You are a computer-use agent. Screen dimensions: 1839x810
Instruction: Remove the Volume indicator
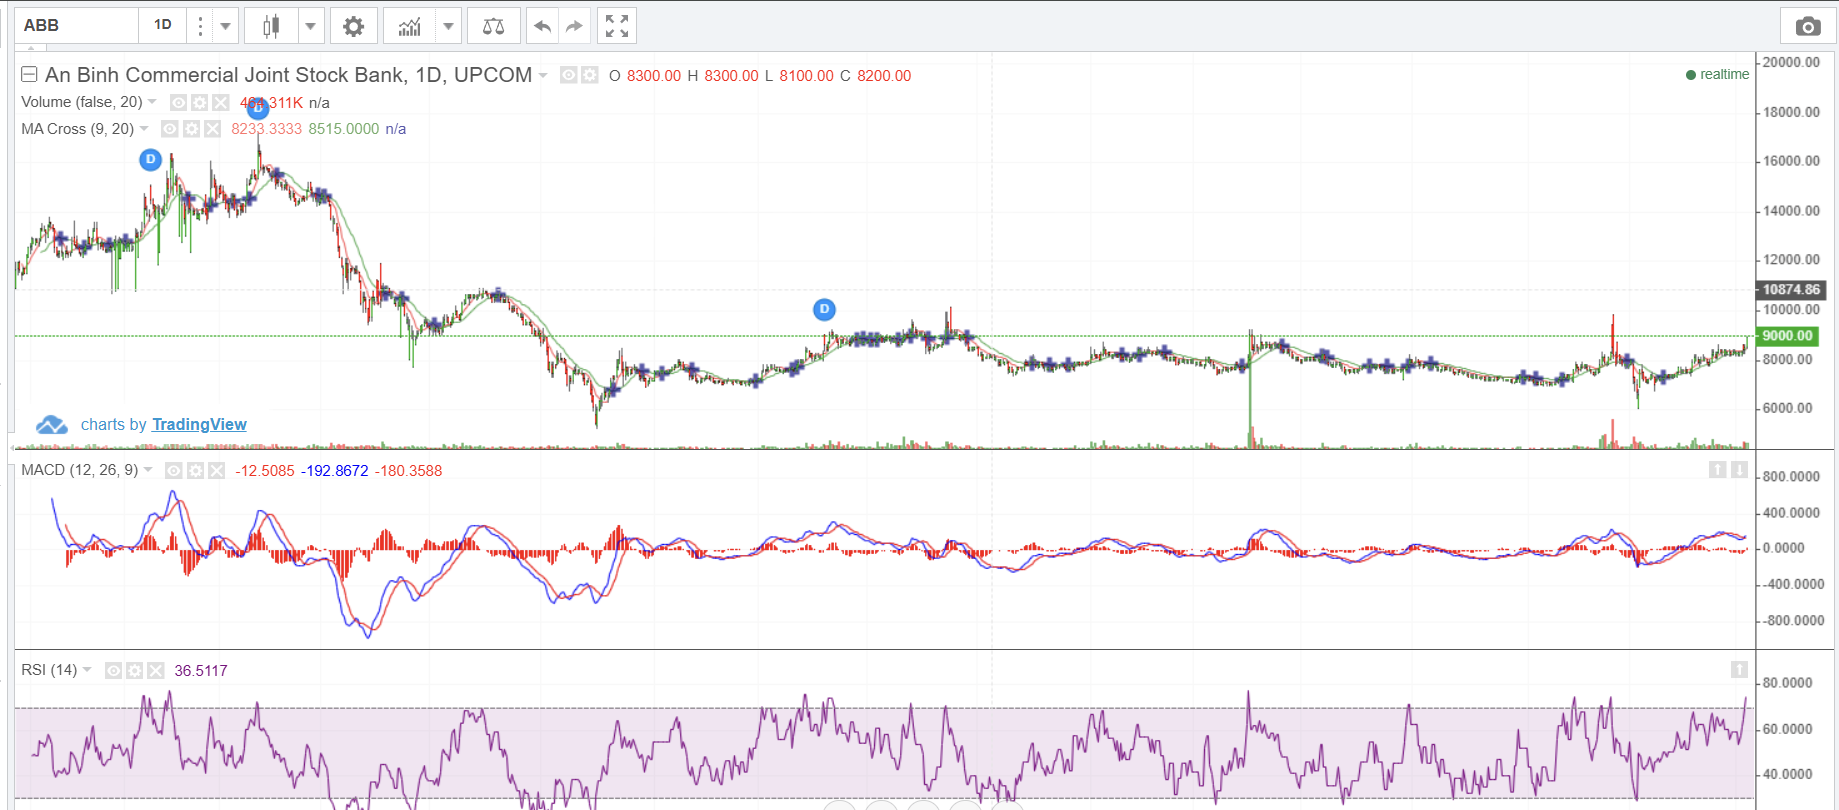pyautogui.click(x=221, y=102)
